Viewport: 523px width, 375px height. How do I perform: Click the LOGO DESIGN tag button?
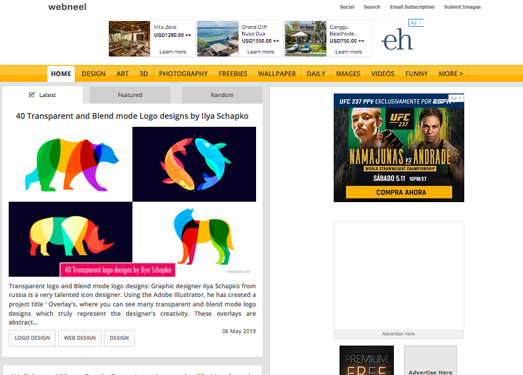point(32,338)
